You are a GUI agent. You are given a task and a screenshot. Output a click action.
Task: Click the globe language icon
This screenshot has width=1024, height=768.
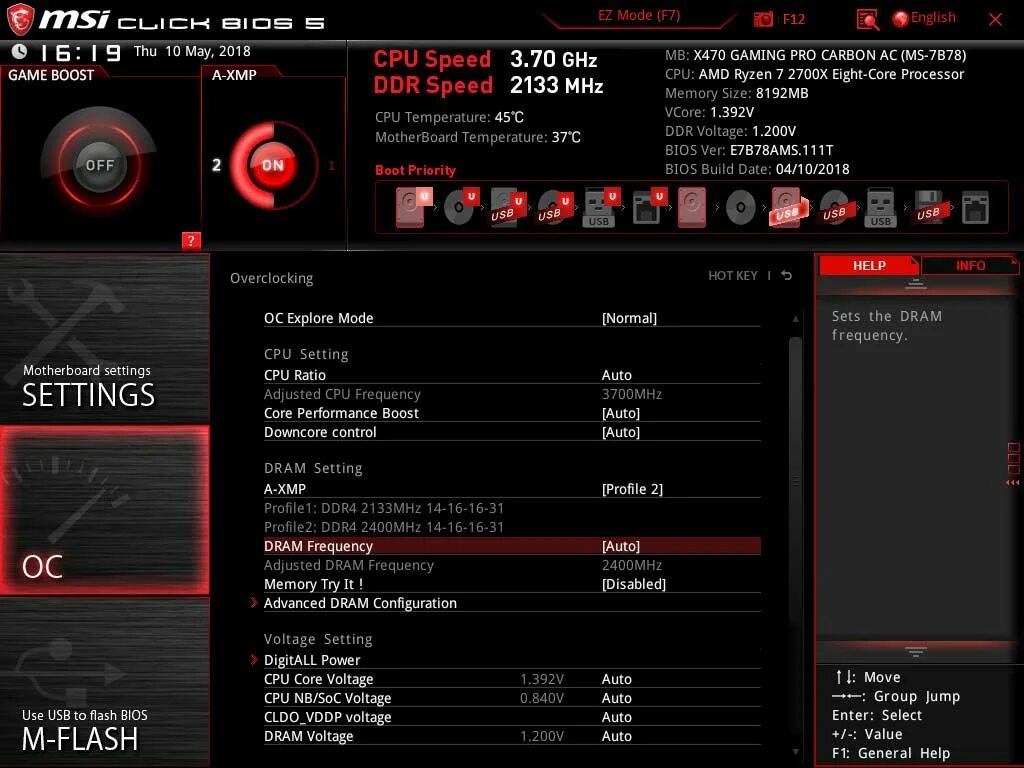point(900,19)
